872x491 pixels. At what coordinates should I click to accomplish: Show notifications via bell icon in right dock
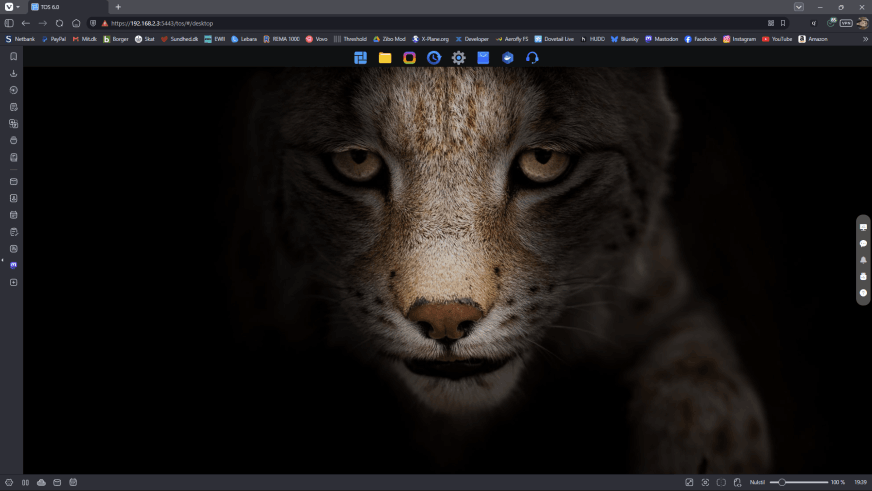pos(863,260)
